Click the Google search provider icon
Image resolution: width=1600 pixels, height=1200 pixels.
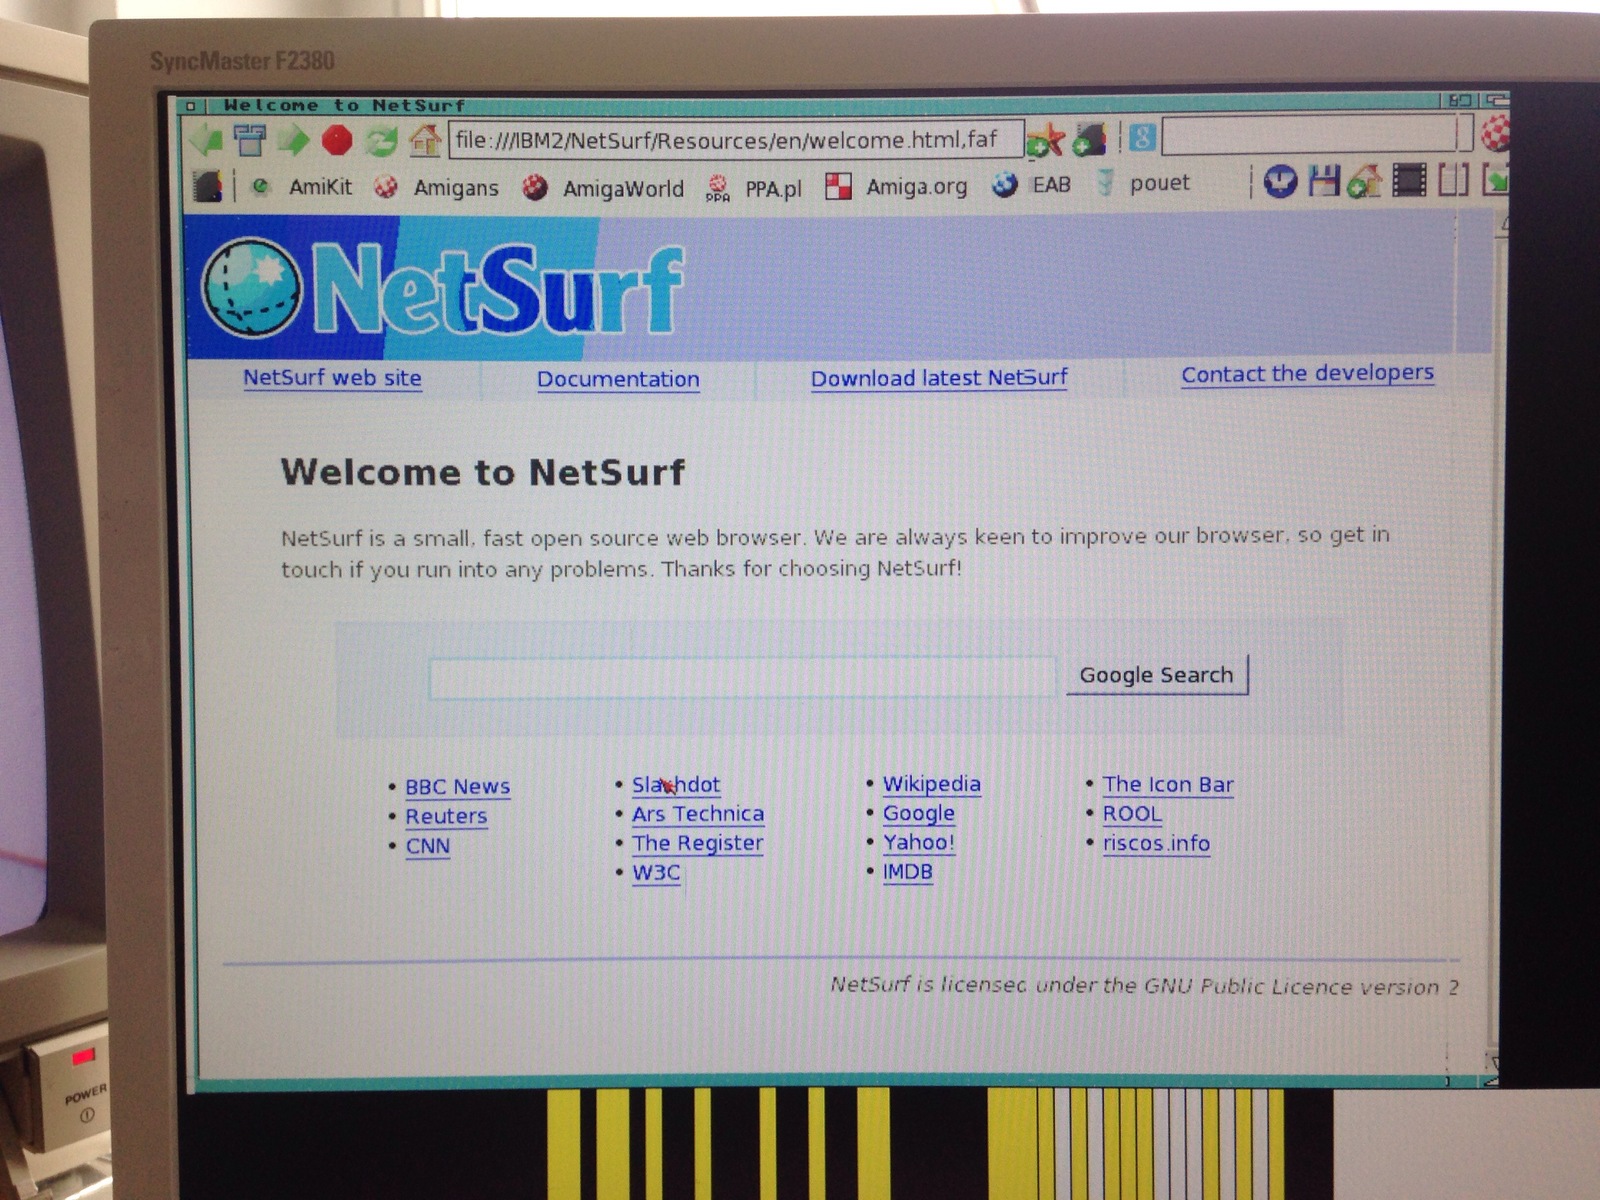pyautogui.click(x=1142, y=137)
